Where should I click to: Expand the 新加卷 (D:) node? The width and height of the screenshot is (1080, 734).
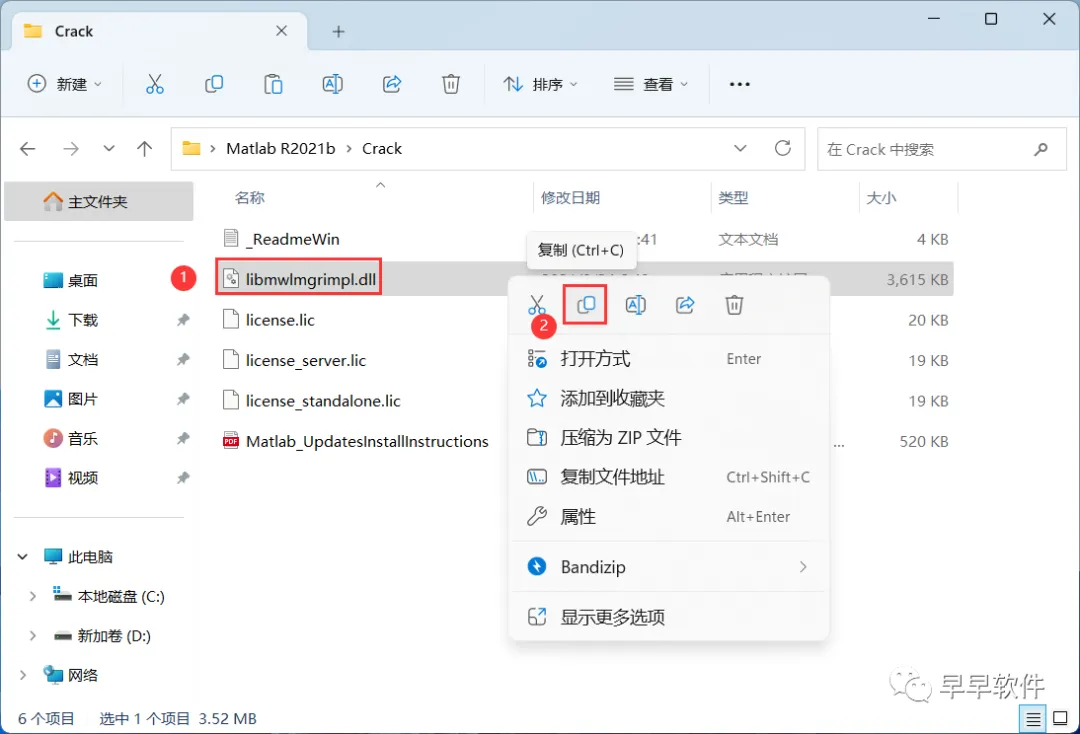(x=32, y=636)
